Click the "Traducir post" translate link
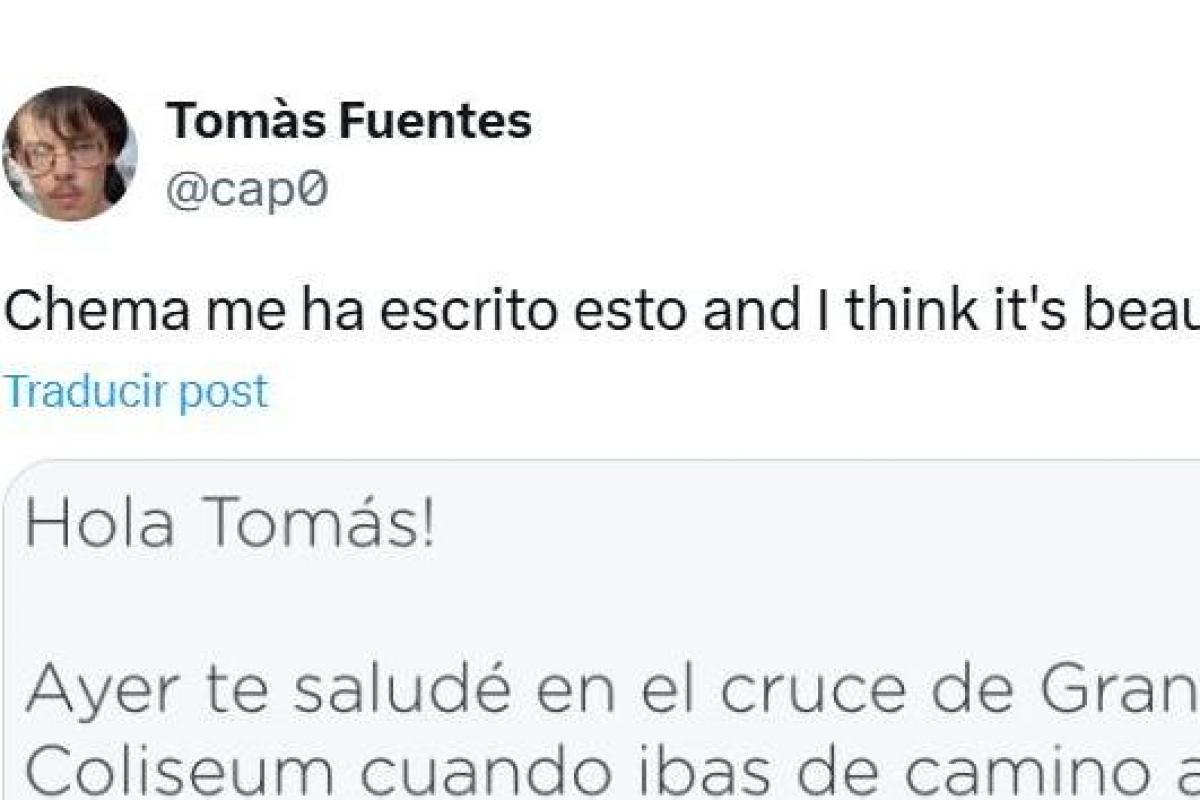This screenshot has width=1200, height=800. click(137, 391)
